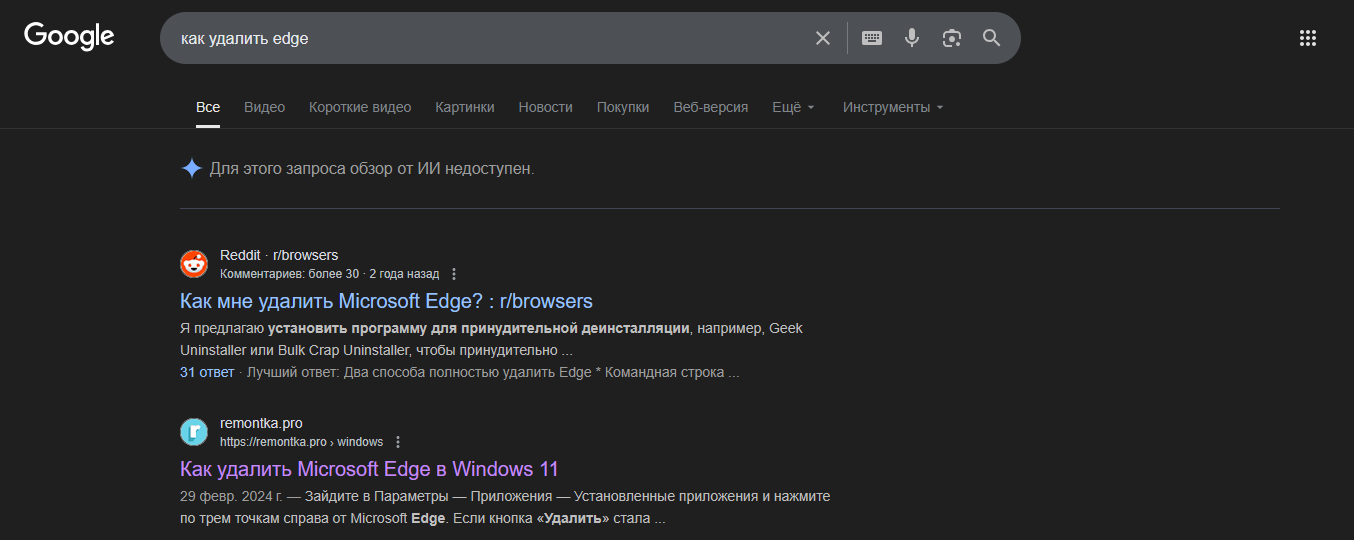Select the Новости tab
Viewport: 1354px width, 540px height.
click(545, 107)
